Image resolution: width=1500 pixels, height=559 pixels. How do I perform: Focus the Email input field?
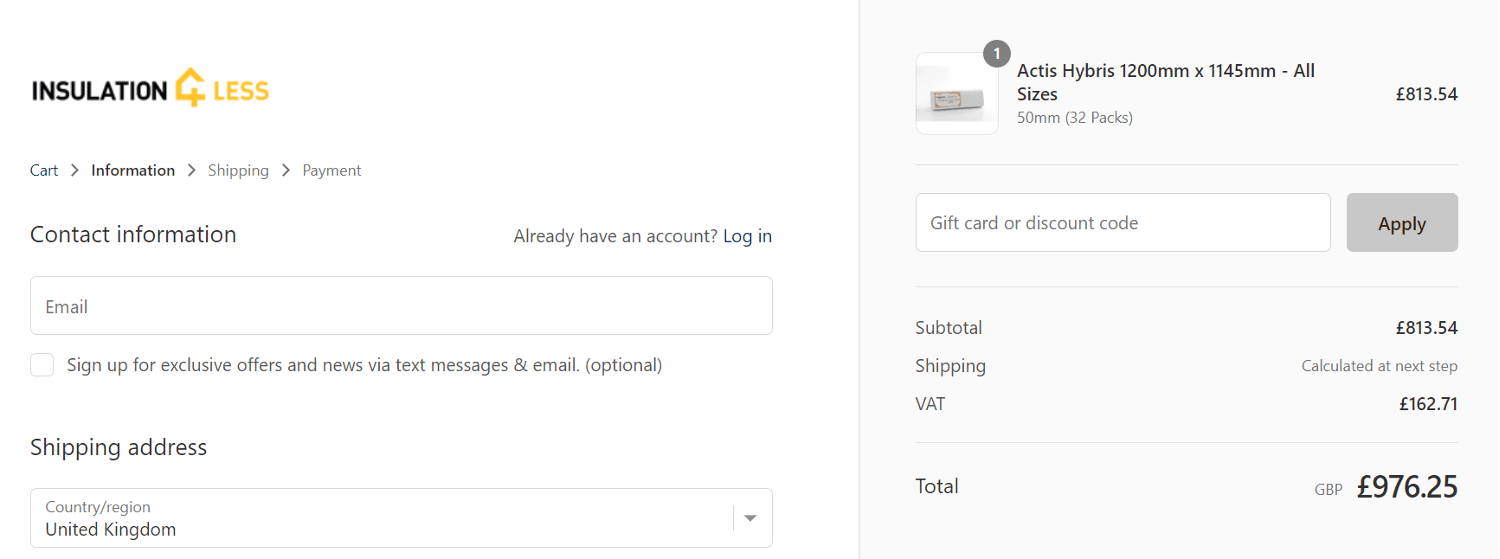point(401,306)
